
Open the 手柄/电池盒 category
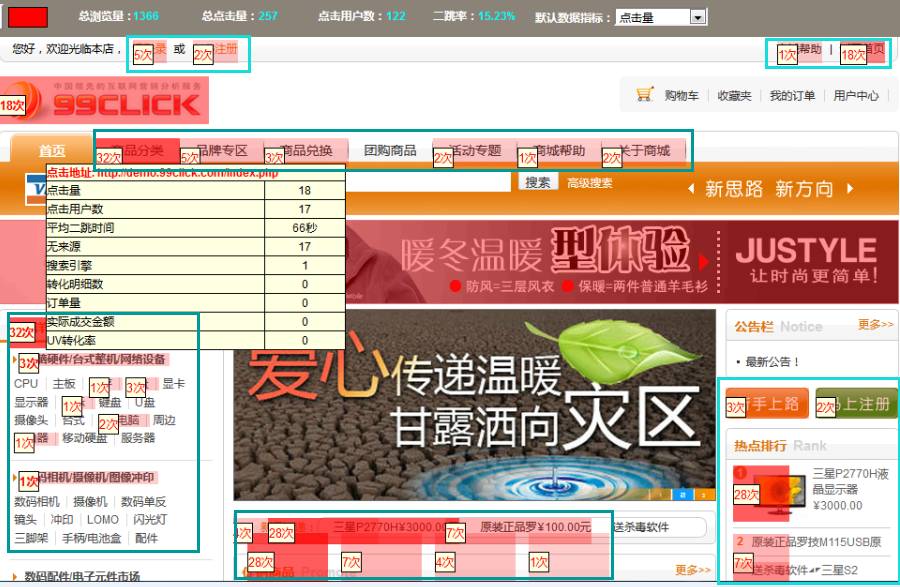[x=92, y=538]
